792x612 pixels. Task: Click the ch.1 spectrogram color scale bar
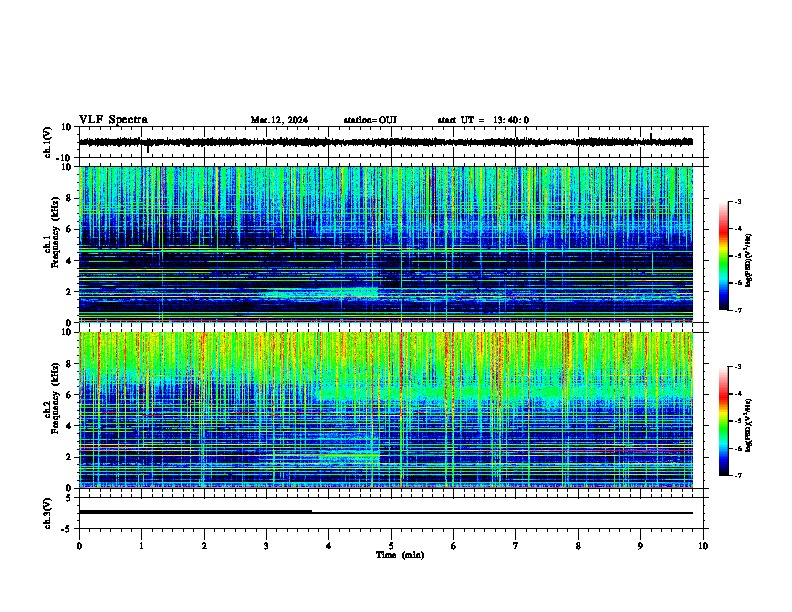(x=723, y=256)
